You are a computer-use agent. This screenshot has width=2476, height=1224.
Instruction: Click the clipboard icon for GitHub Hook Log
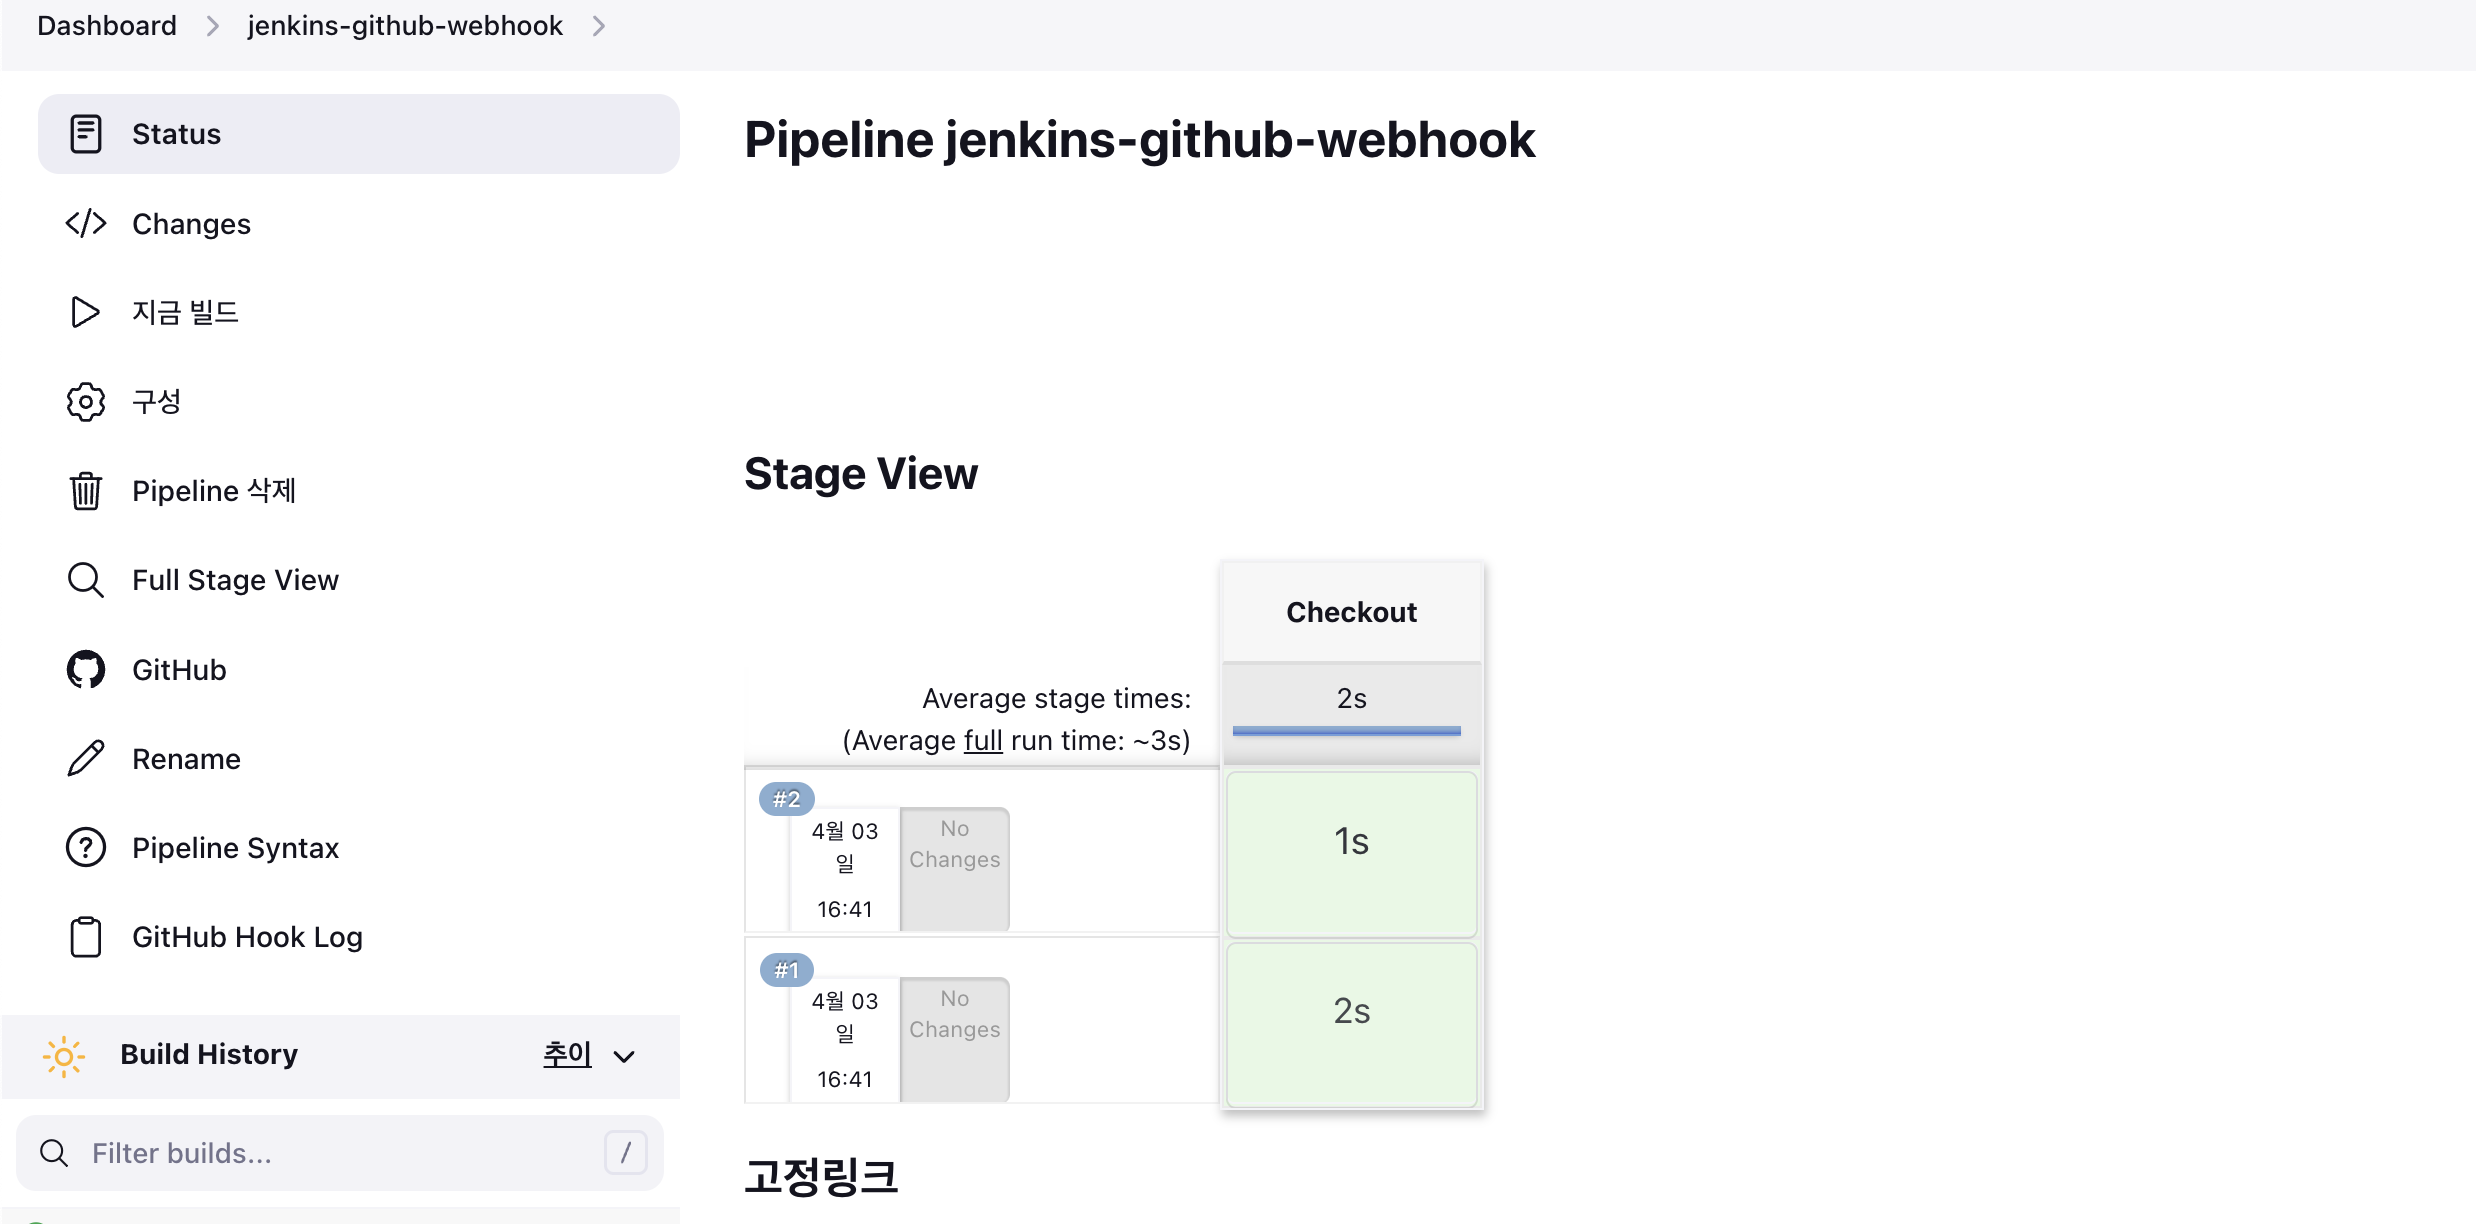click(x=86, y=937)
